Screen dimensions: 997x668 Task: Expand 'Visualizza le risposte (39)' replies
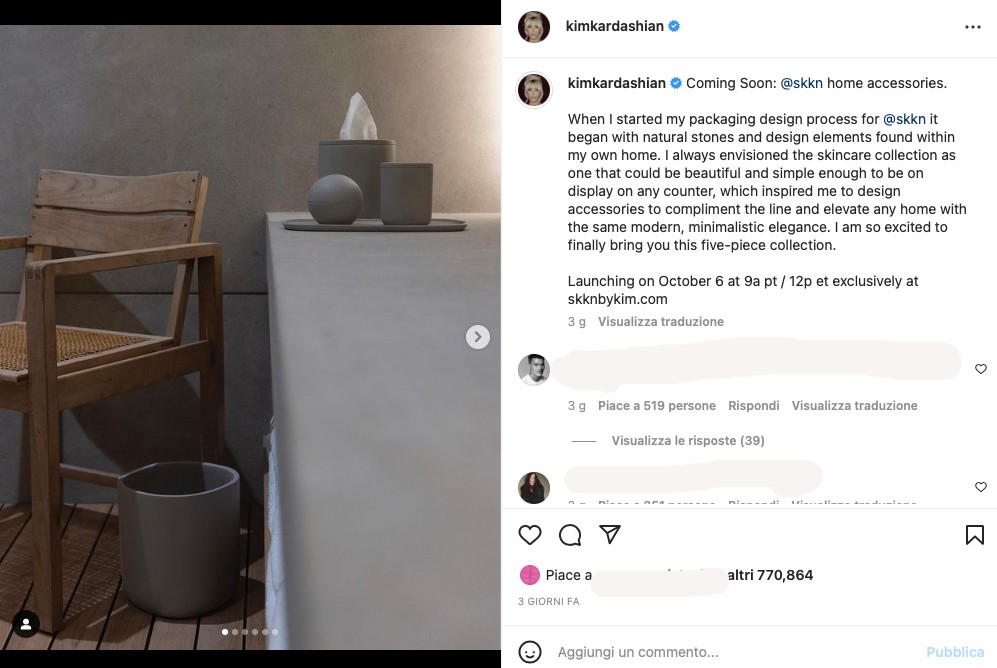click(687, 440)
